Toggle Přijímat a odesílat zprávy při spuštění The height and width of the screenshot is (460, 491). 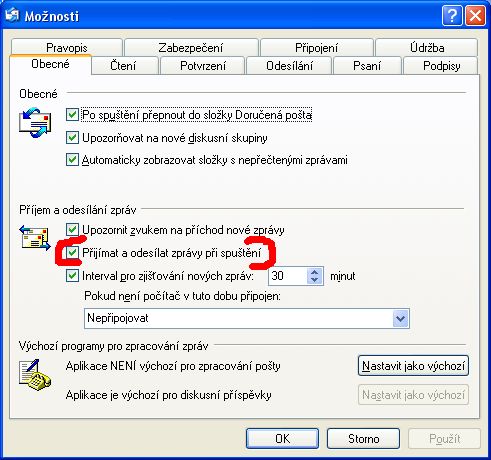(x=72, y=253)
